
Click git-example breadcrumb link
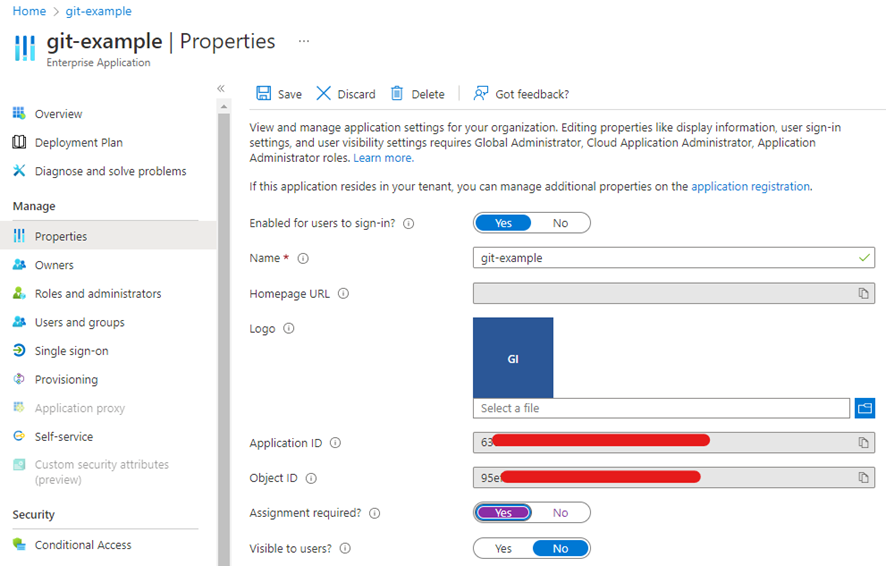tap(98, 11)
